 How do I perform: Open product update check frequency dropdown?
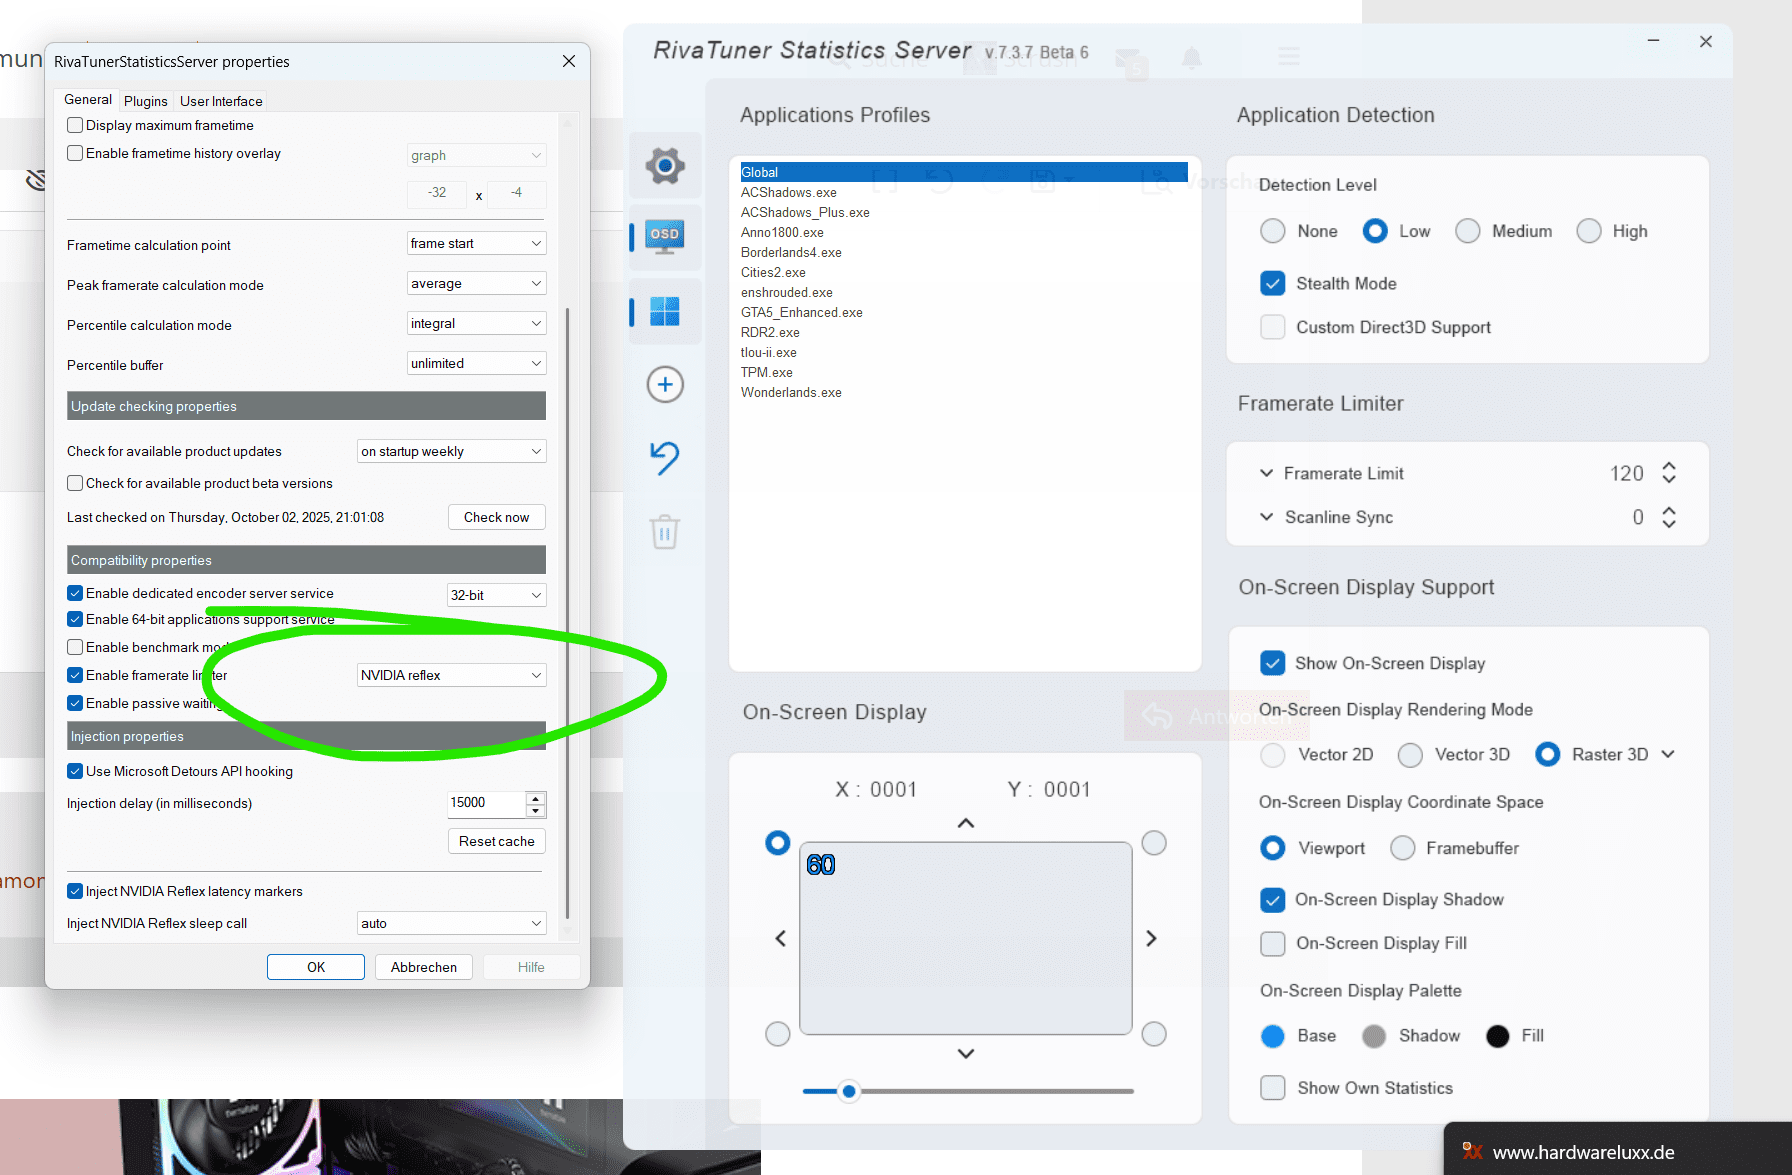click(451, 451)
